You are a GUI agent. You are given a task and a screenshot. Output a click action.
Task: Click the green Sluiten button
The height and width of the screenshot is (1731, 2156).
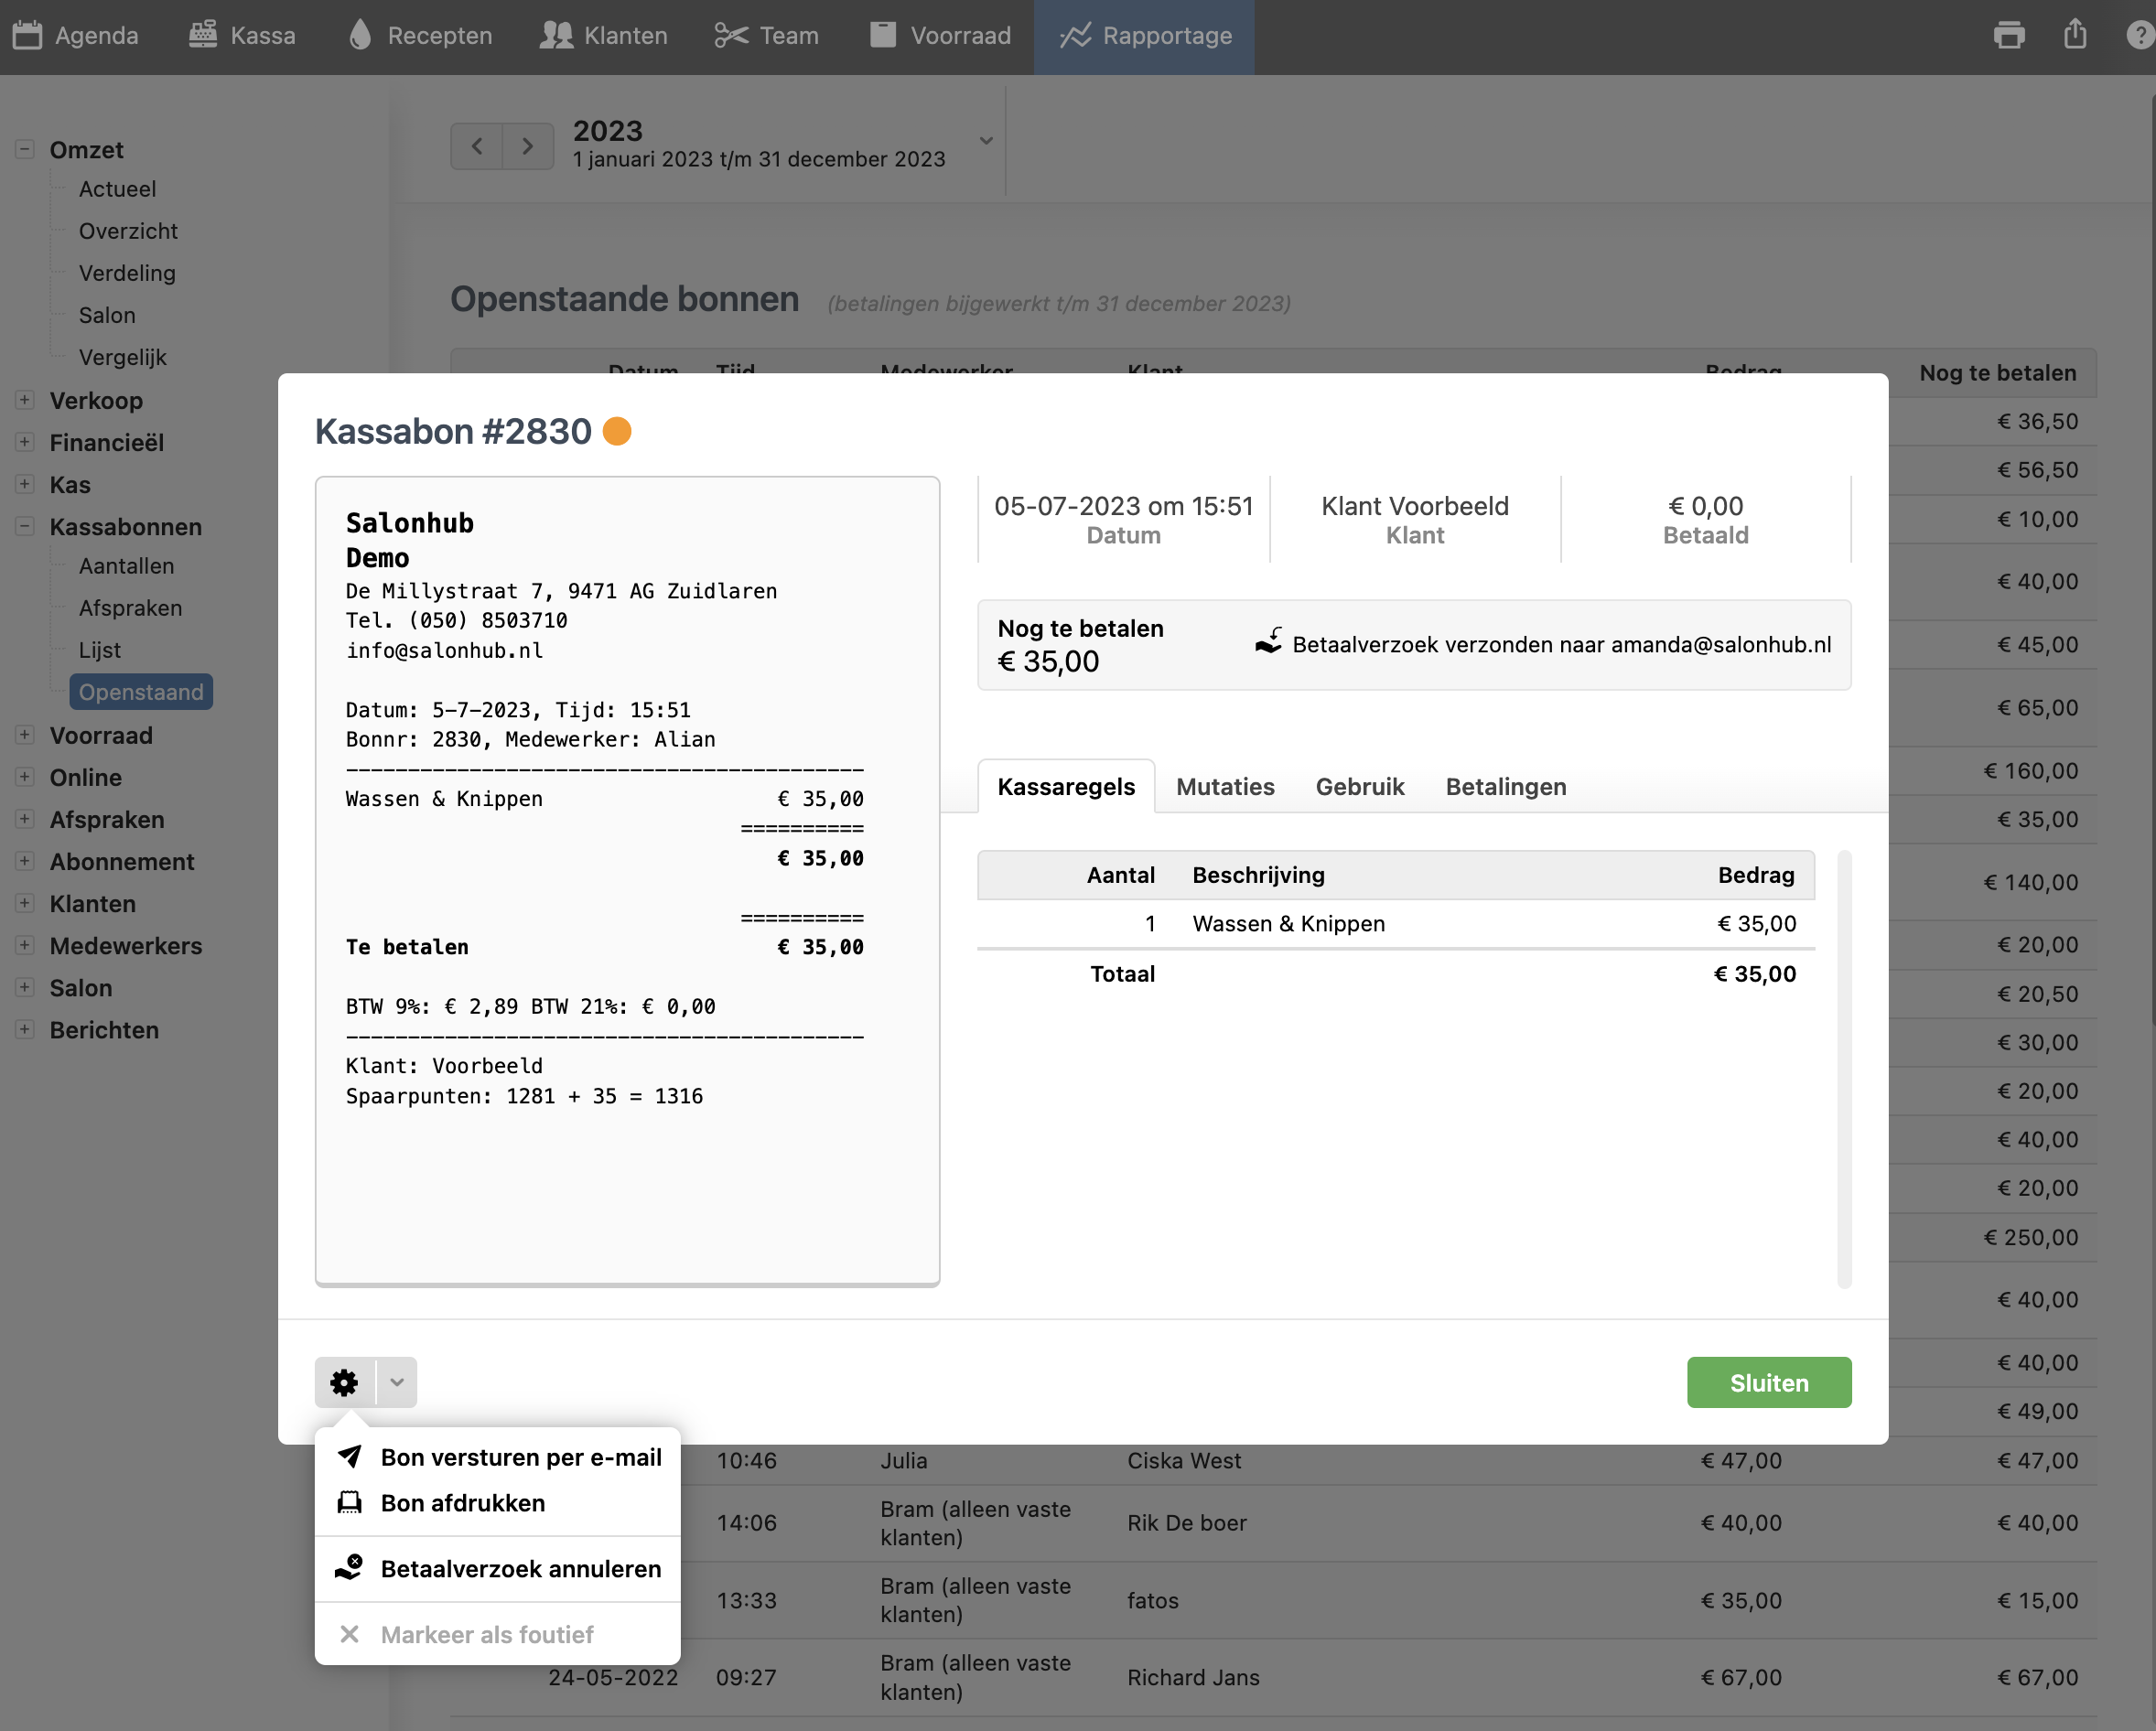[1768, 1382]
